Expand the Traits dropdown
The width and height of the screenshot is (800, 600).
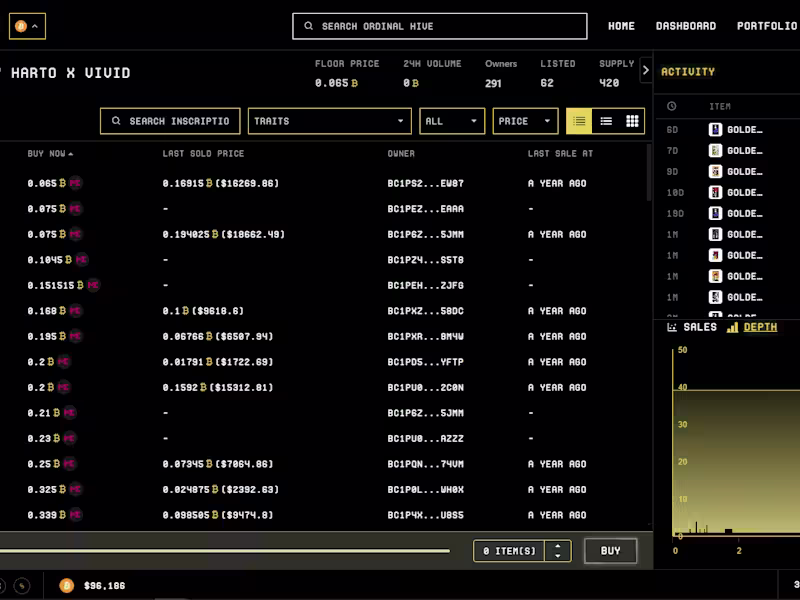[x=330, y=121]
